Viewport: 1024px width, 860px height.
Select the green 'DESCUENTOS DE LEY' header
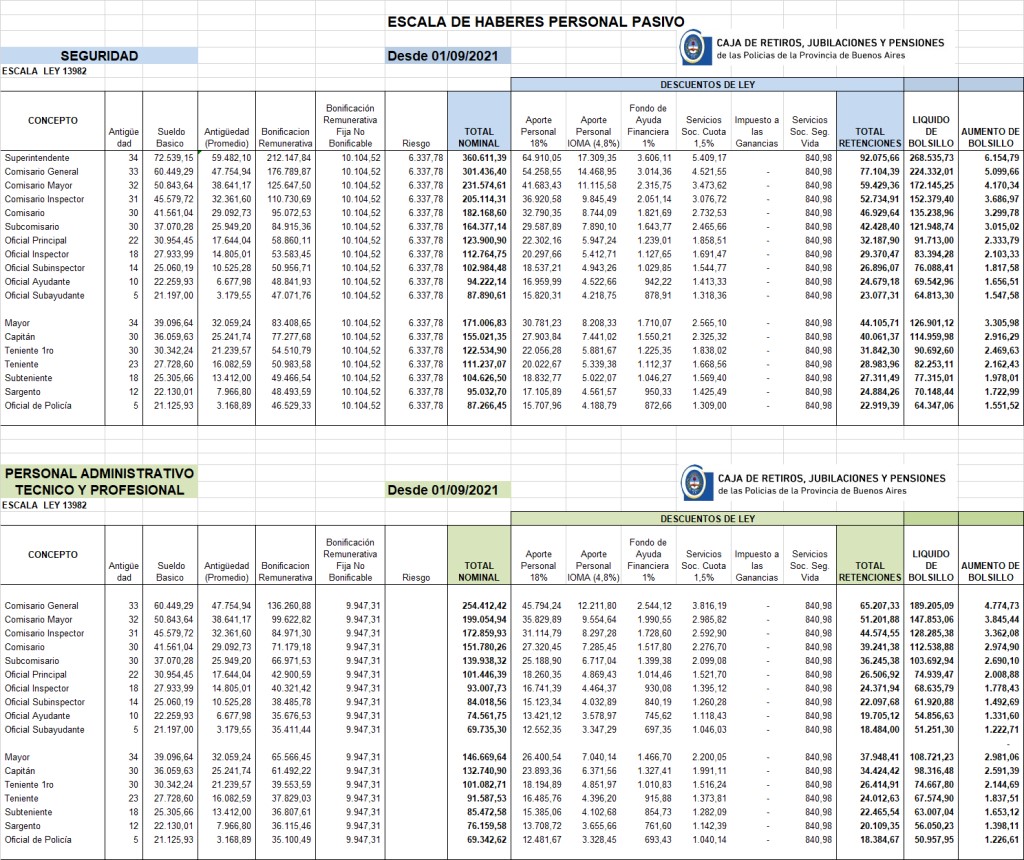707,518
